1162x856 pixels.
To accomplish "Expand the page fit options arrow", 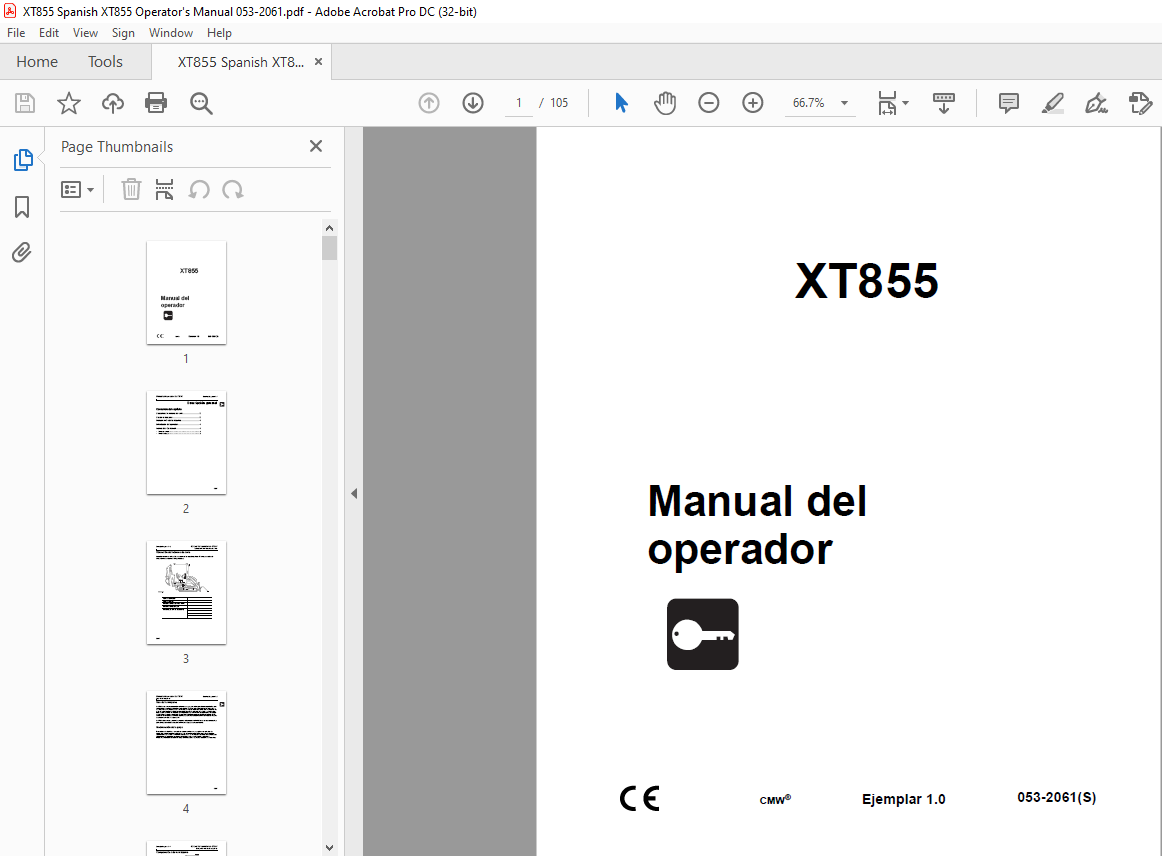I will [906, 103].
